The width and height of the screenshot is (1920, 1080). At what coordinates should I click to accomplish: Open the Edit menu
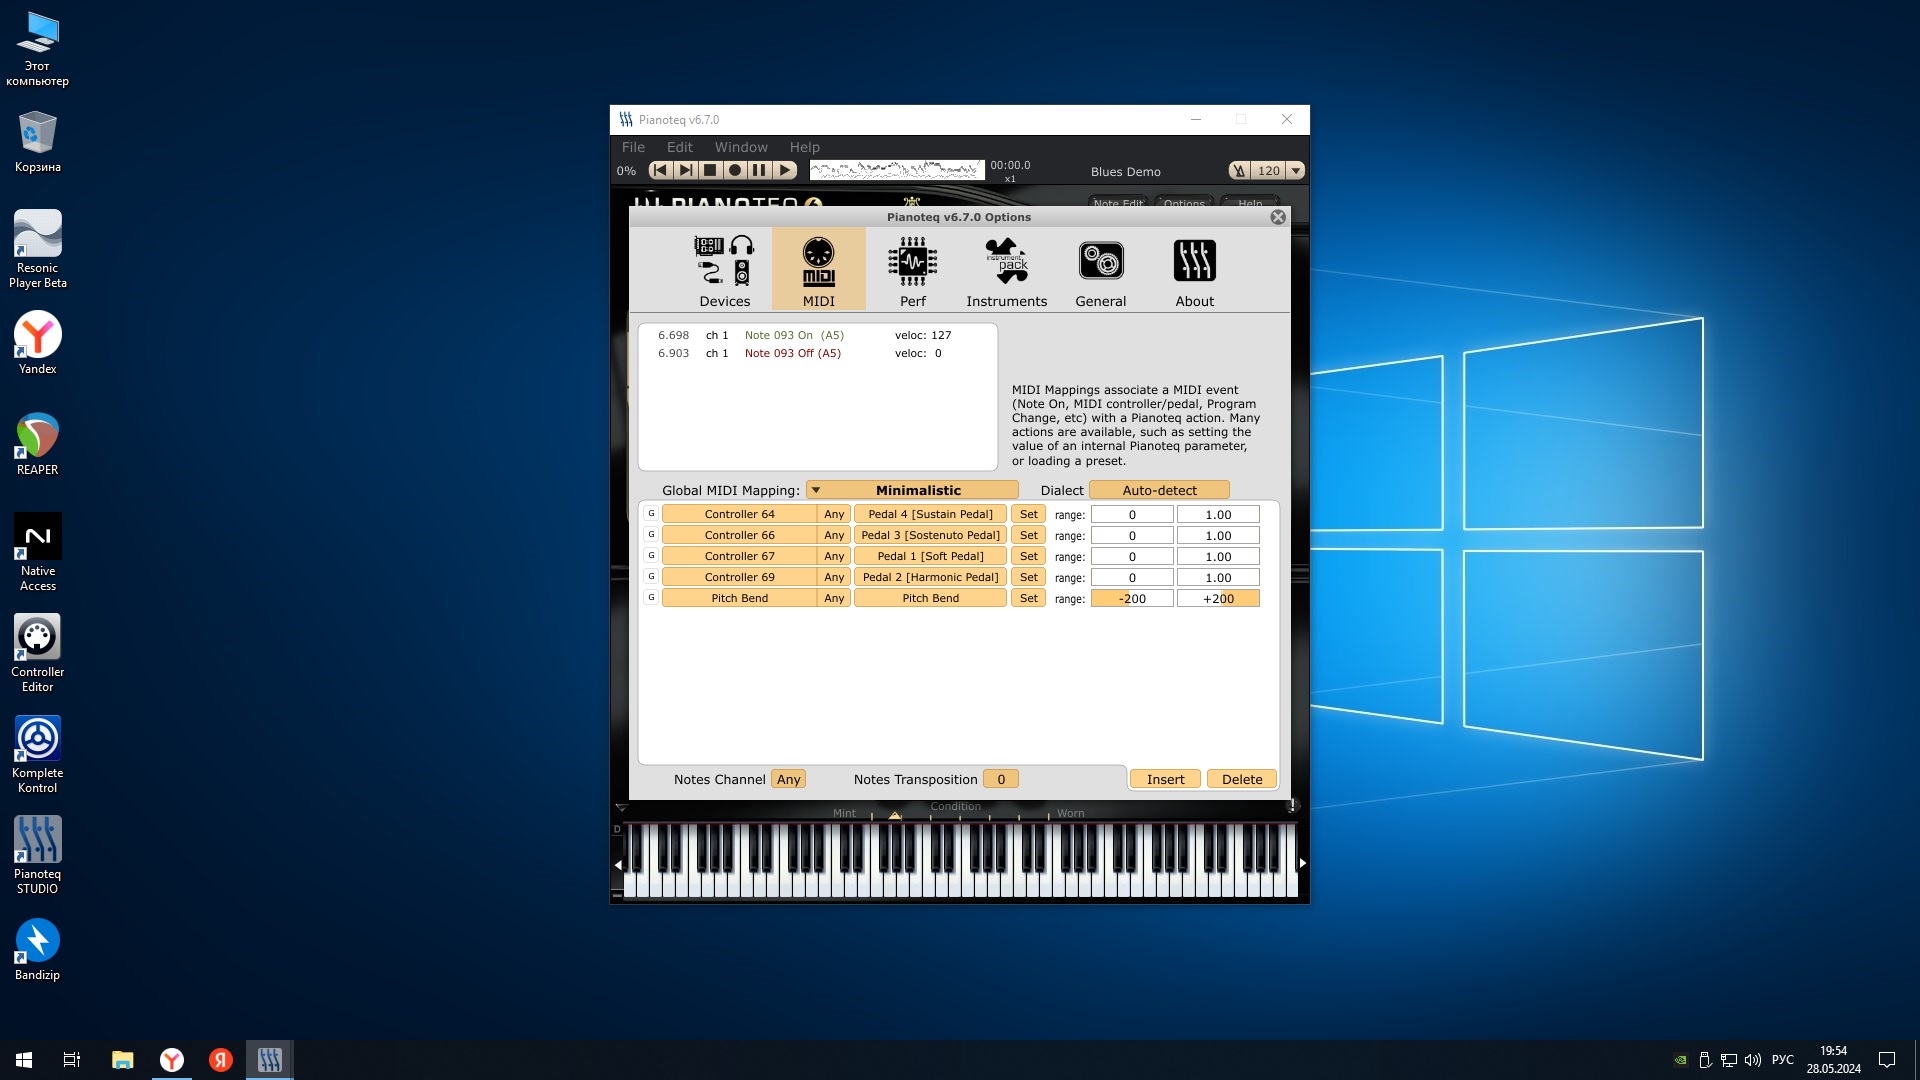[679, 147]
